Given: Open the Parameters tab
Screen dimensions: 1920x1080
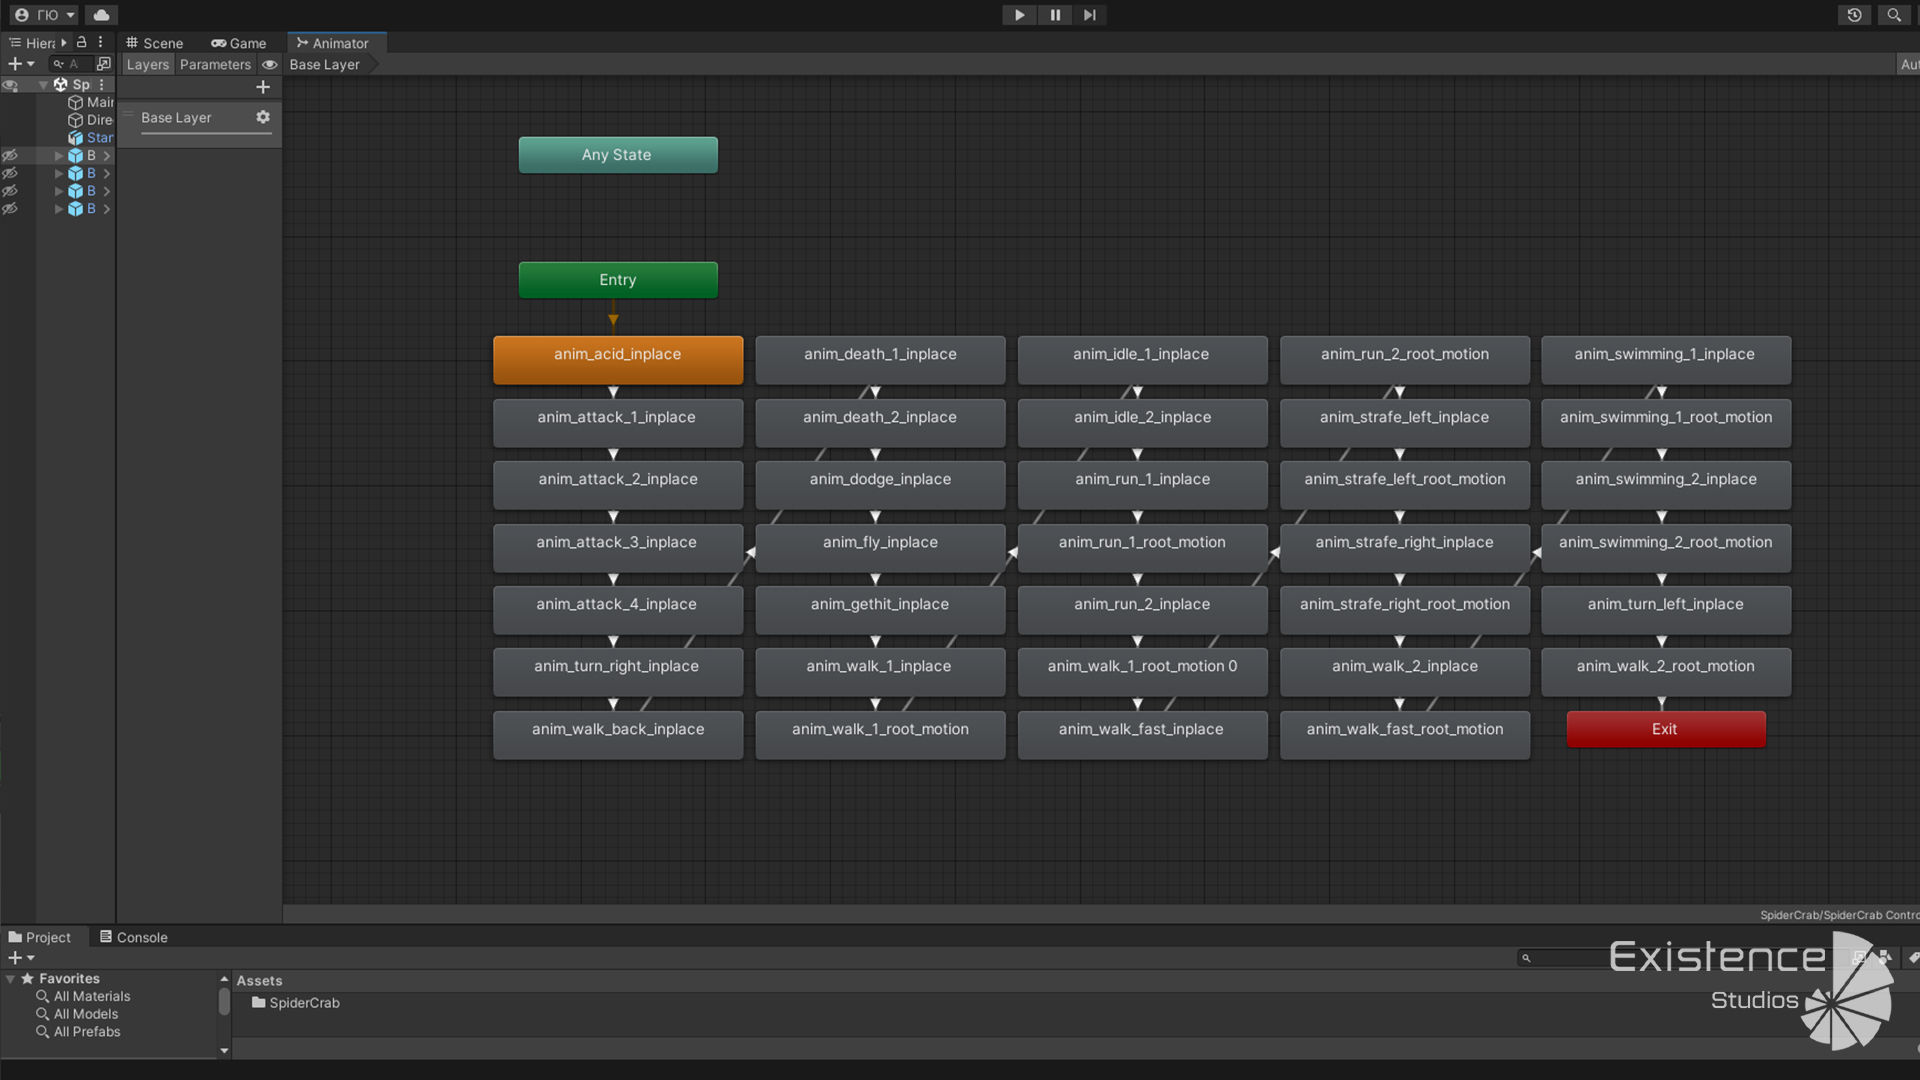Looking at the screenshot, I should [x=215, y=64].
